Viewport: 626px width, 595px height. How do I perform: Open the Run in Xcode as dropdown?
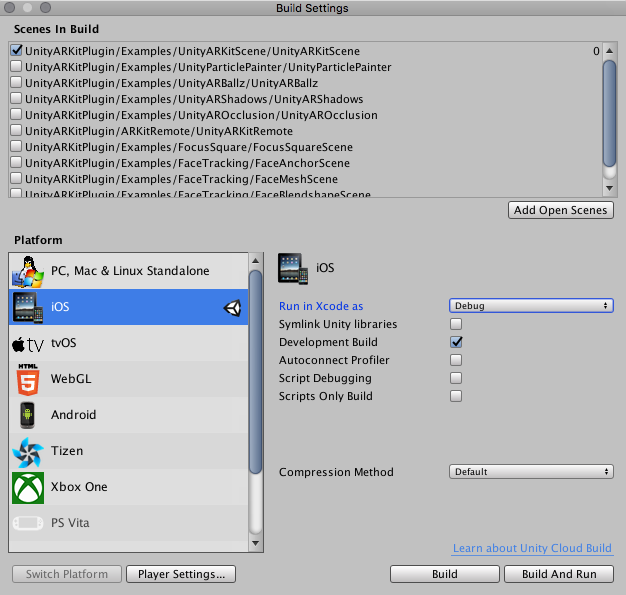531,305
